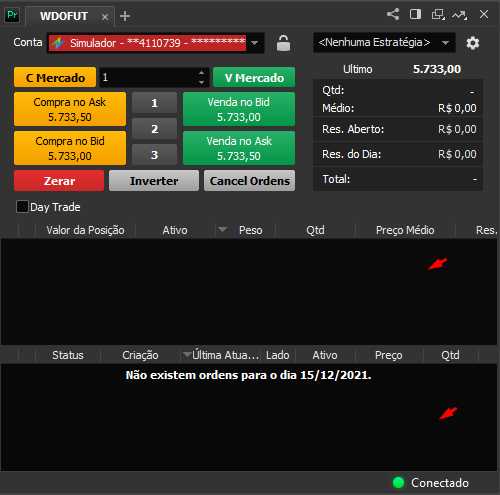Sort orders by Qtd column

point(450,355)
